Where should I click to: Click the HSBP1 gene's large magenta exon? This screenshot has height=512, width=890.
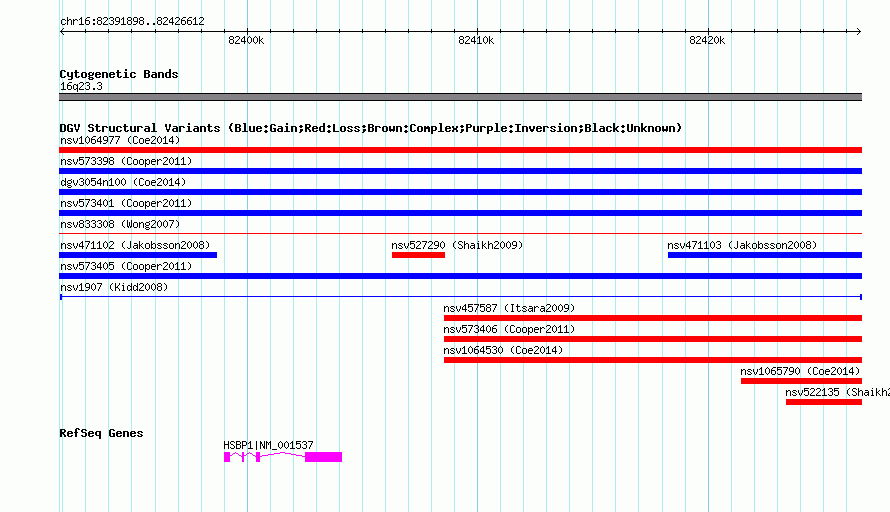(324, 457)
